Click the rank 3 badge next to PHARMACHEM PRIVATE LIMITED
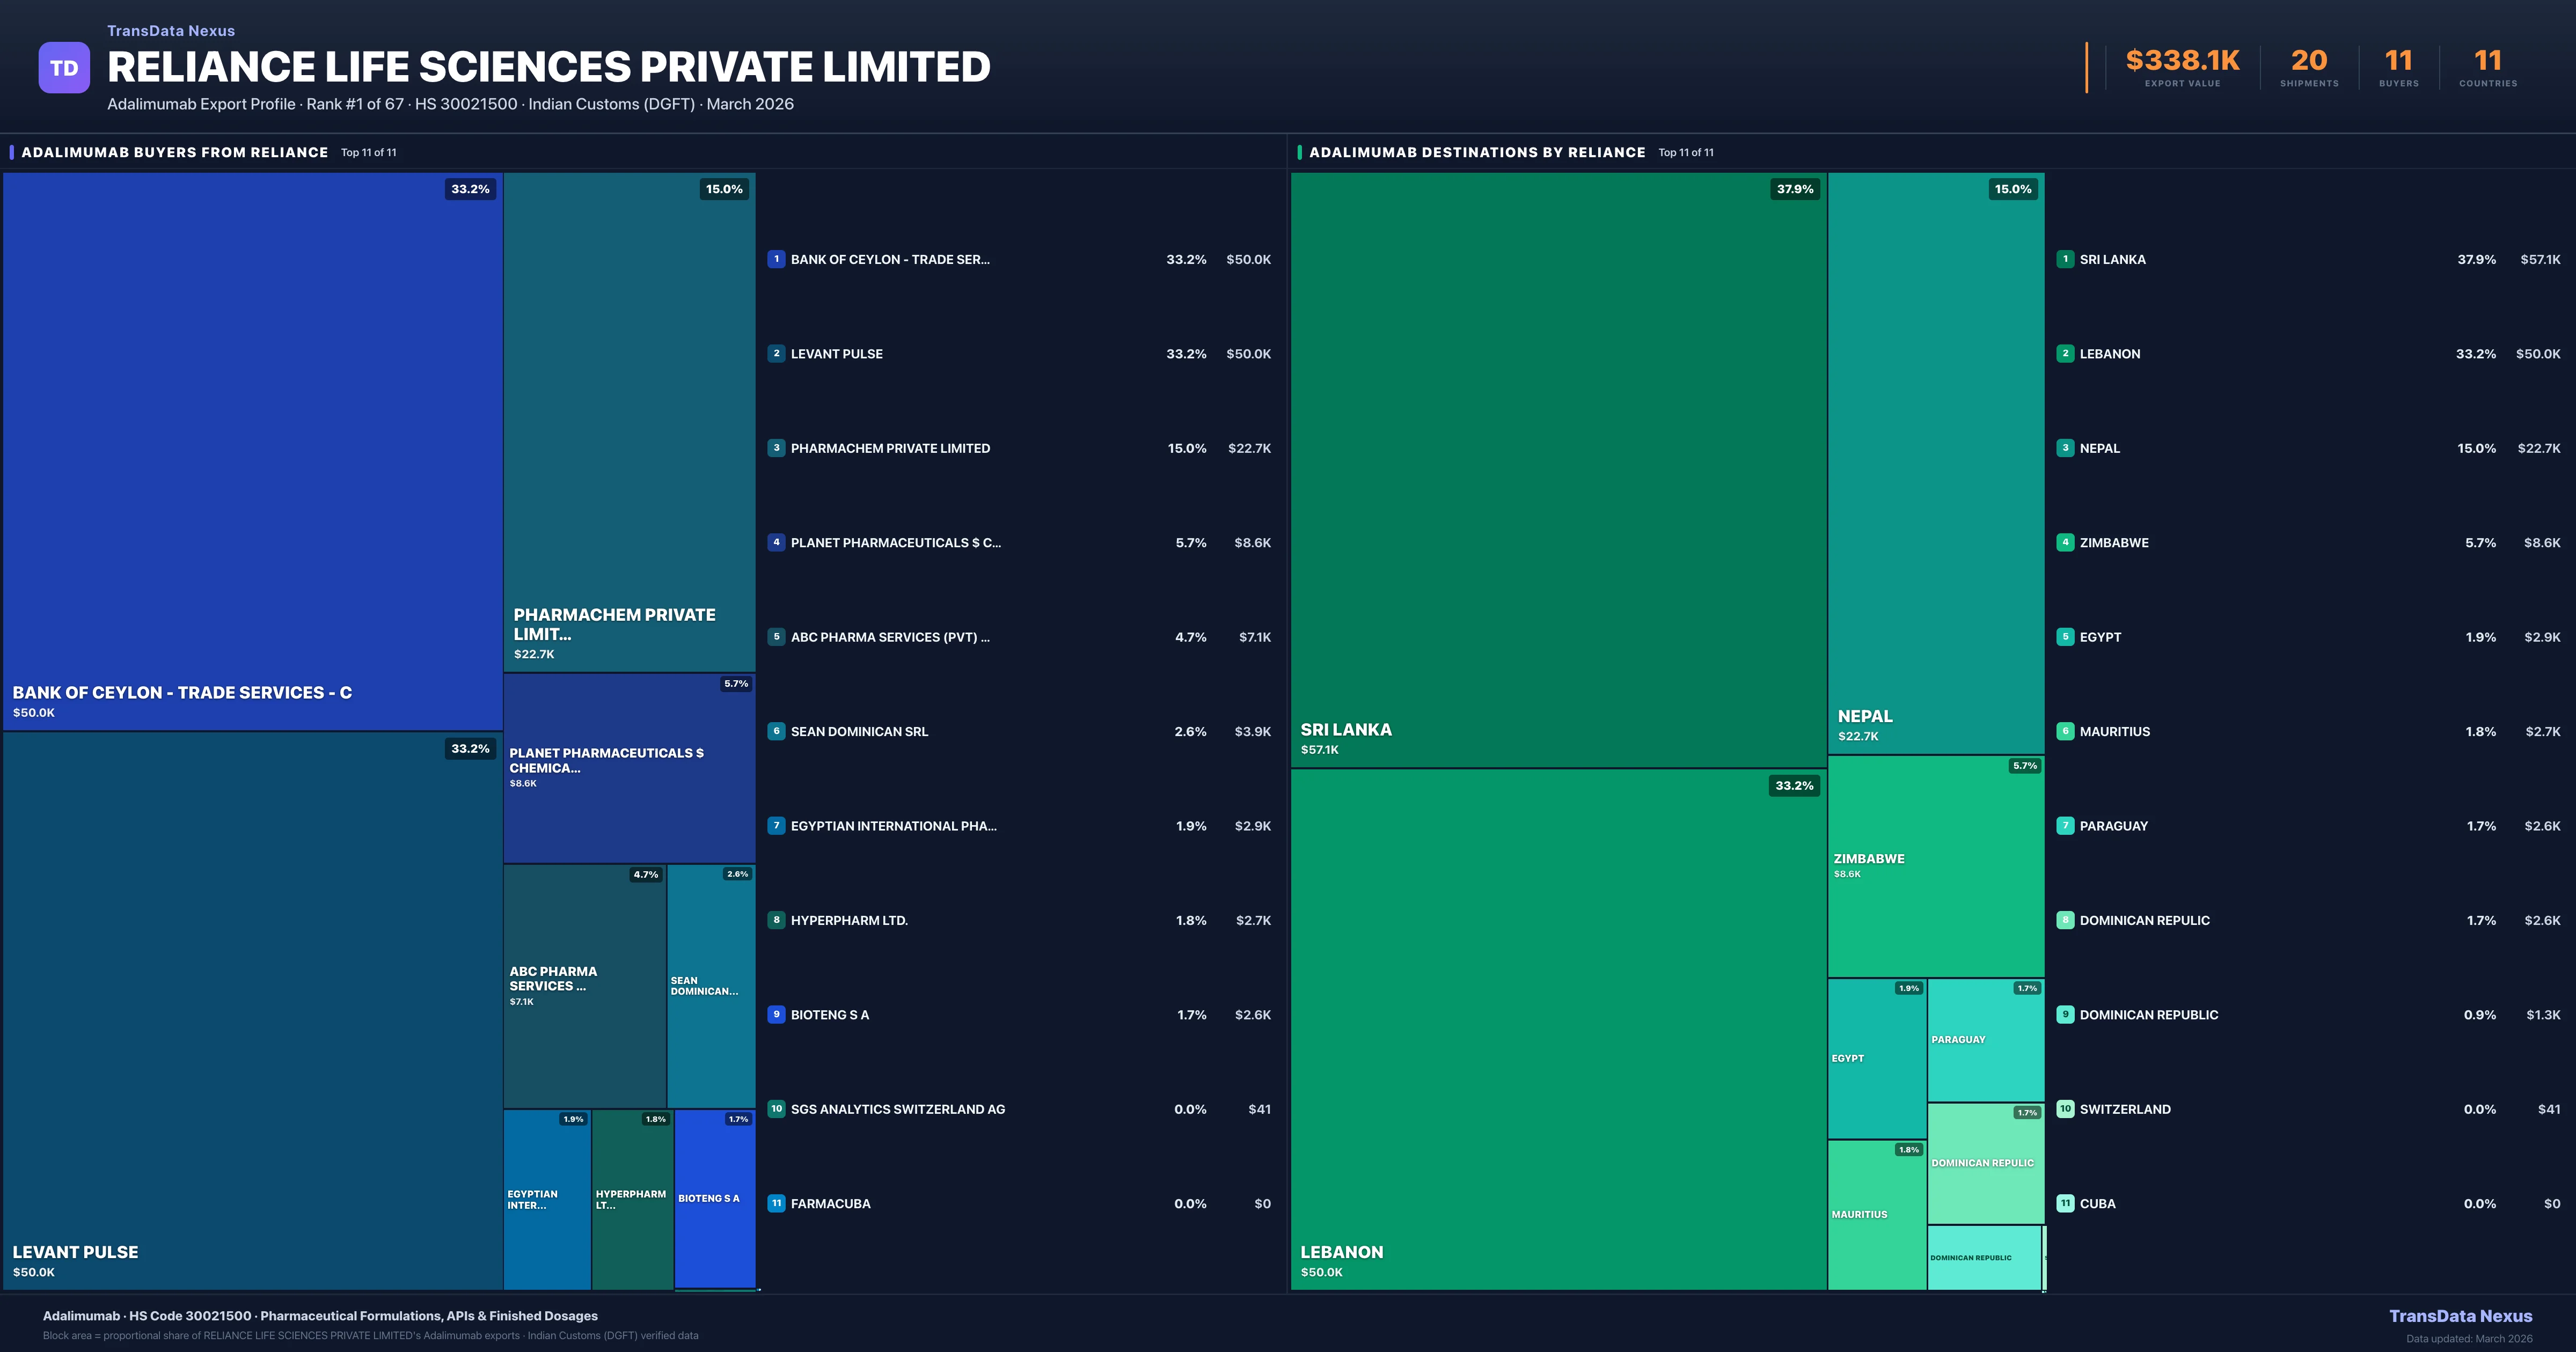Image resolution: width=2576 pixels, height=1352 pixels. 776,448
